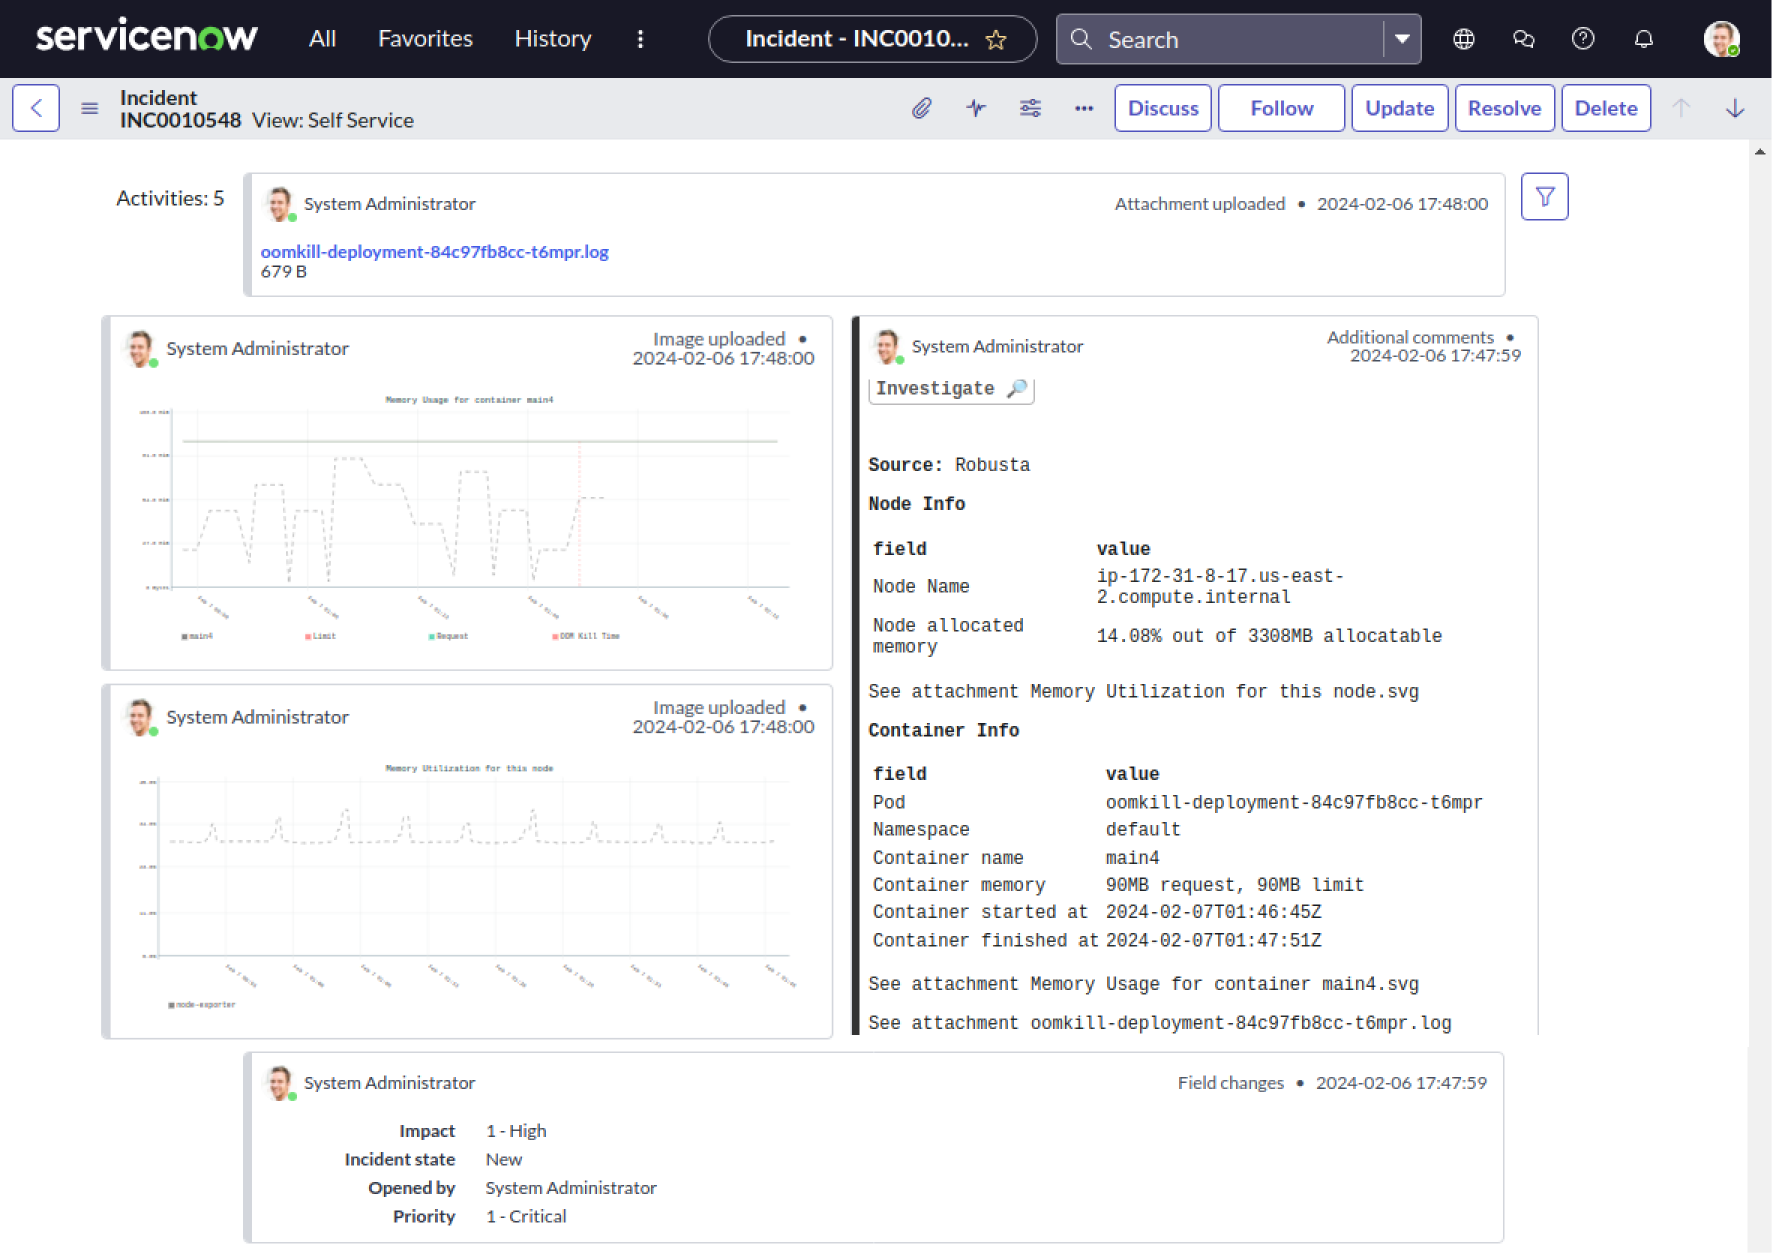The height and width of the screenshot is (1253, 1772).
Task: Open the chat conversations icon
Action: [1523, 39]
